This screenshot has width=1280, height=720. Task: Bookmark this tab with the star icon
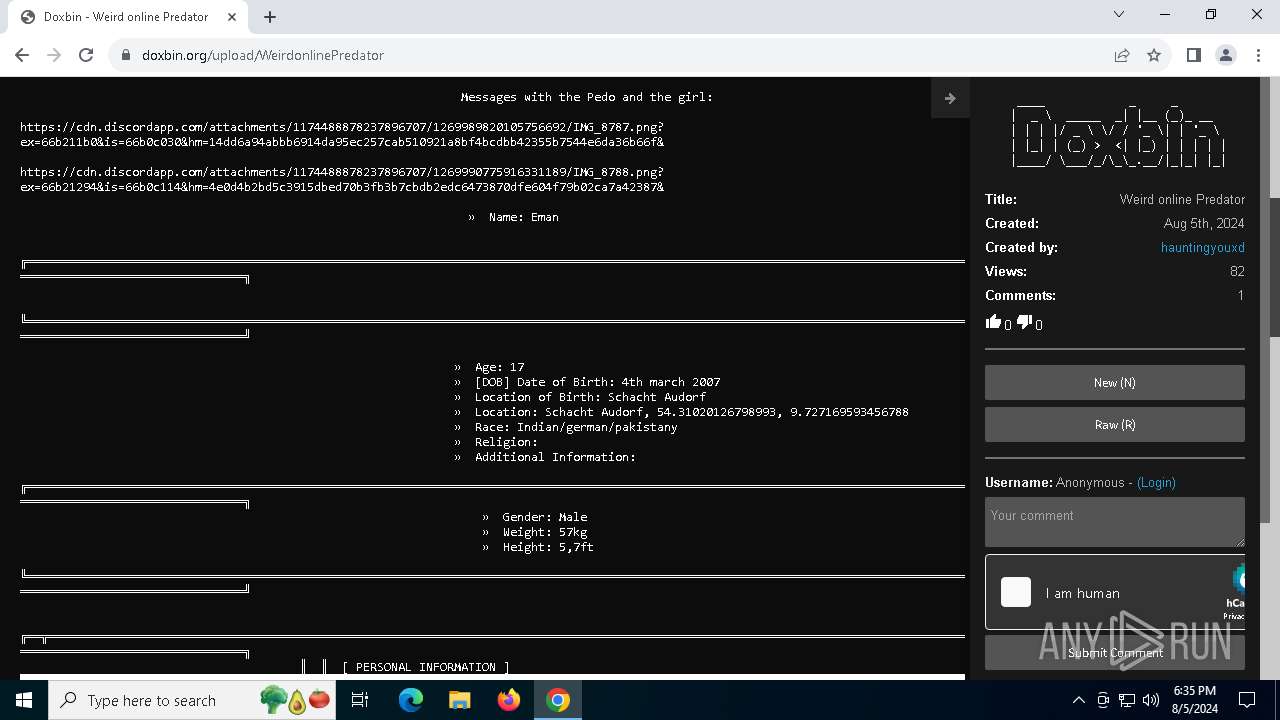pyautogui.click(x=1154, y=55)
